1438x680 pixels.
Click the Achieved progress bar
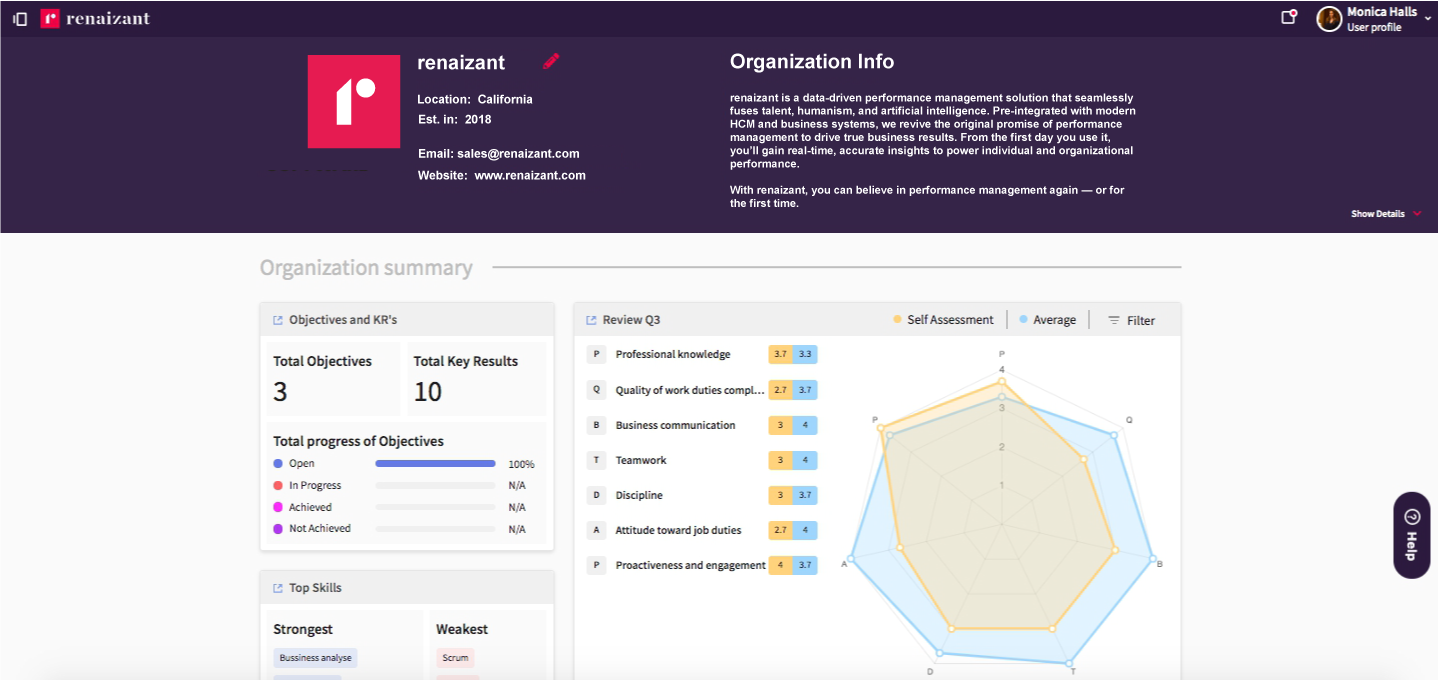pos(435,507)
